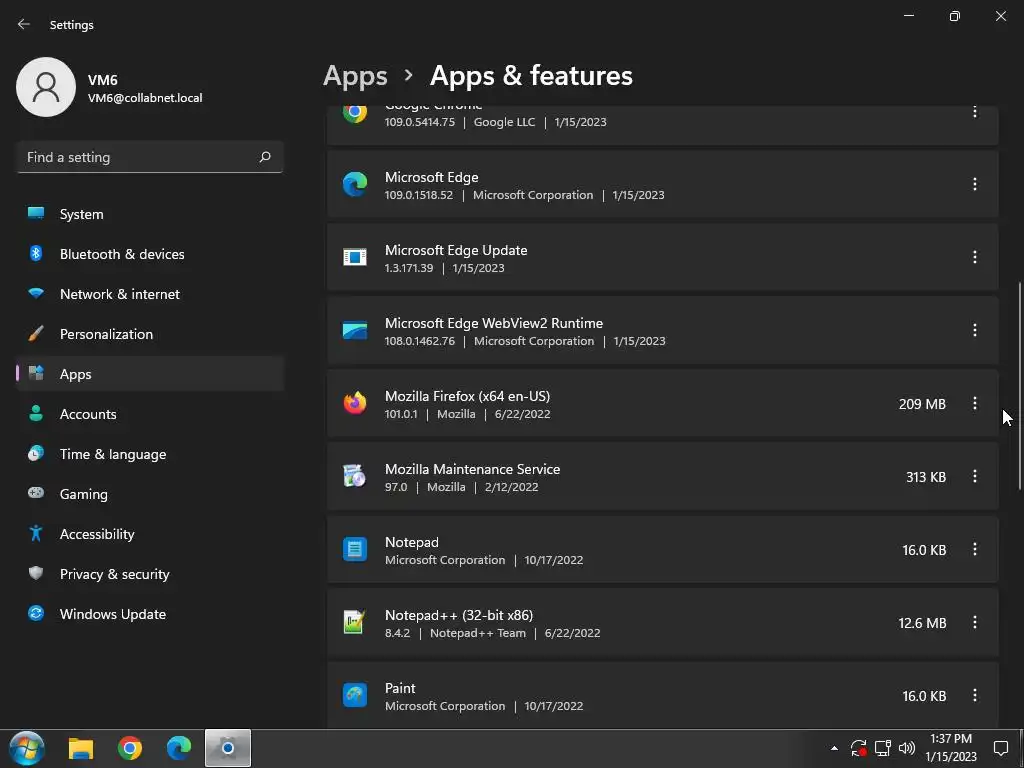Viewport: 1024px width, 768px height.
Task: Click the search magnifier icon
Action: coord(264,157)
